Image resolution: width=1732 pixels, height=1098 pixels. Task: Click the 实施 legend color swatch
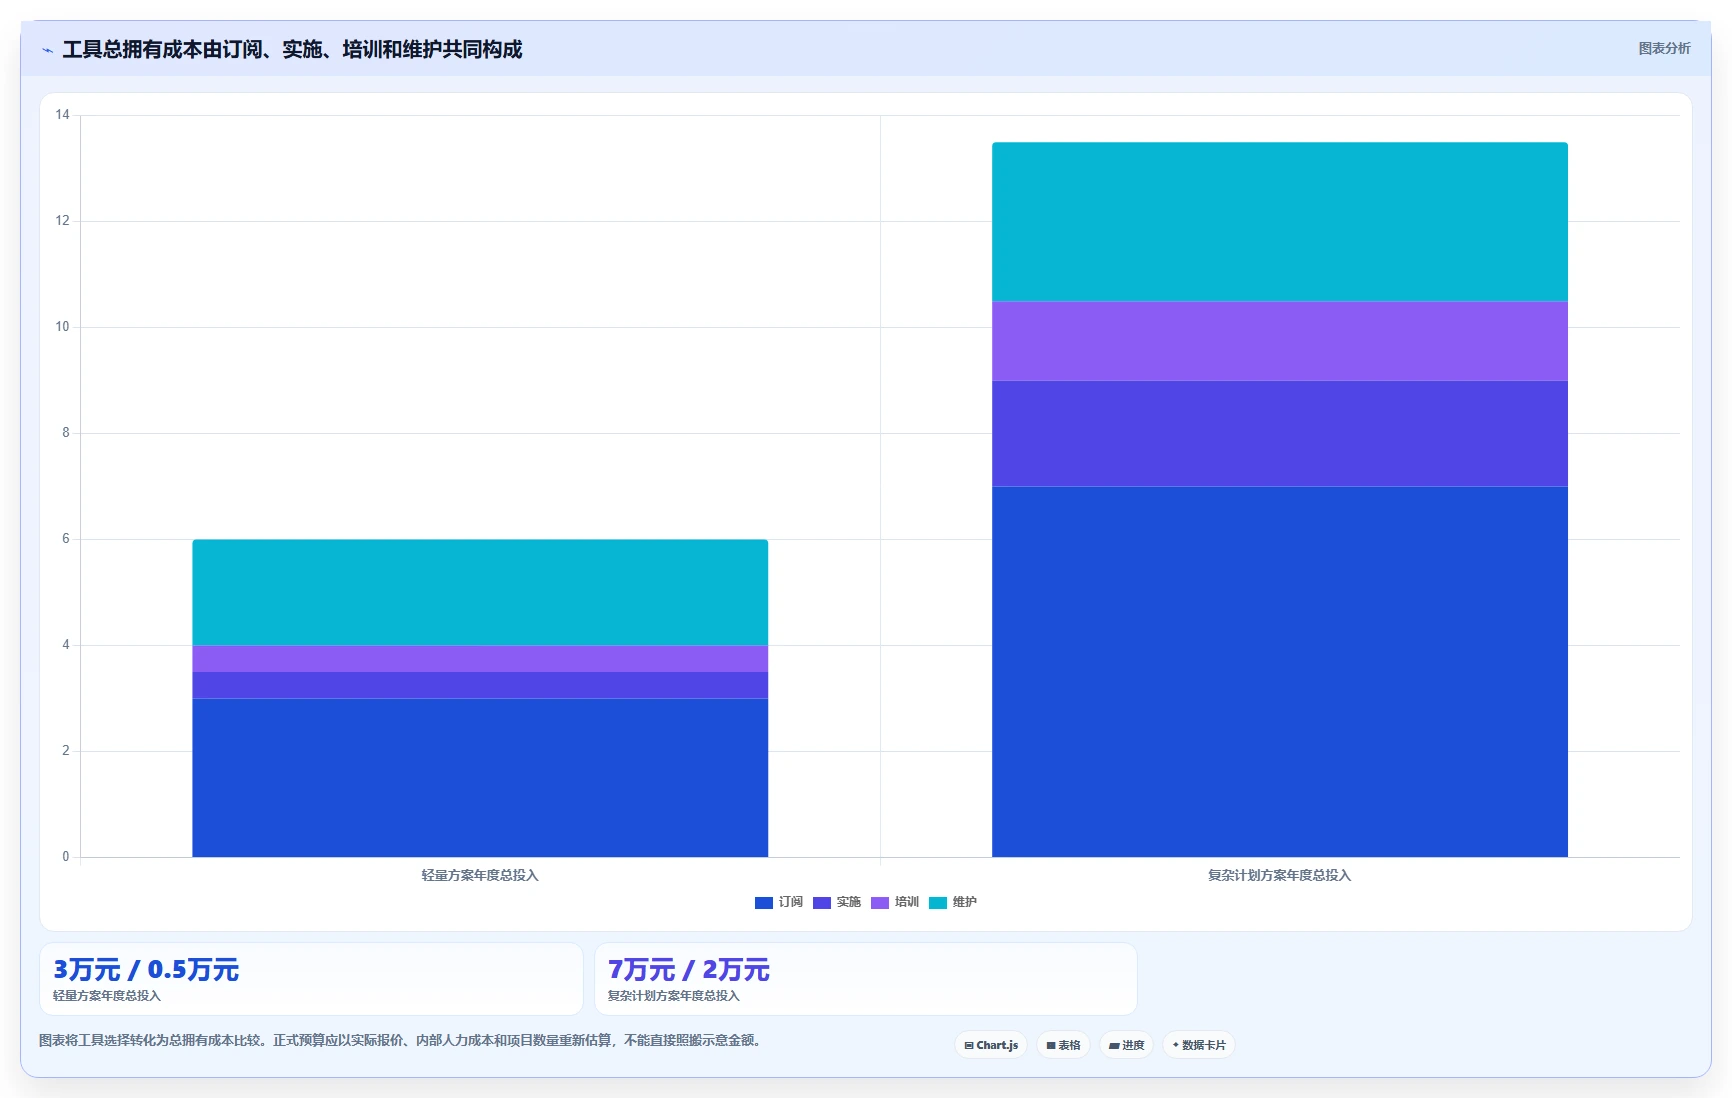822,903
